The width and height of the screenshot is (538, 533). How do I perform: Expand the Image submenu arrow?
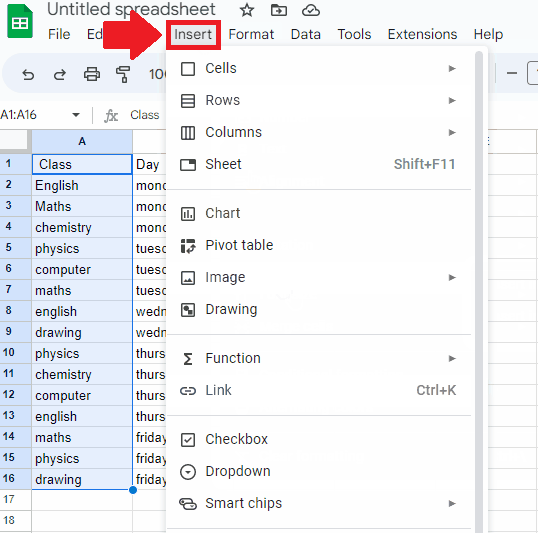click(x=452, y=277)
